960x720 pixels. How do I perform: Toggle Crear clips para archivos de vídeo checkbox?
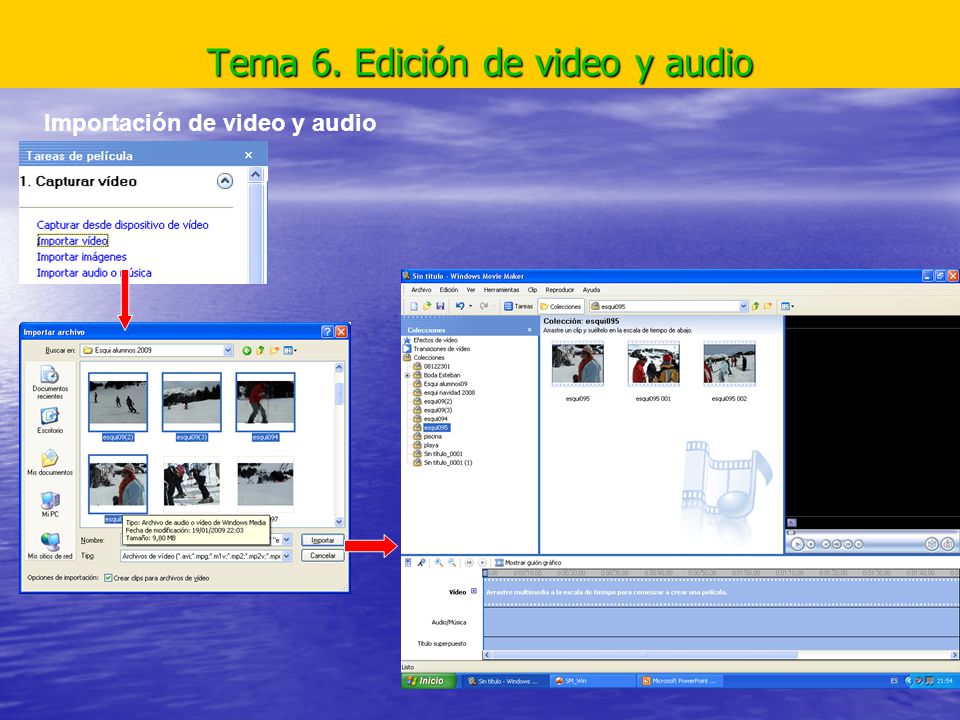click(108, 578)
